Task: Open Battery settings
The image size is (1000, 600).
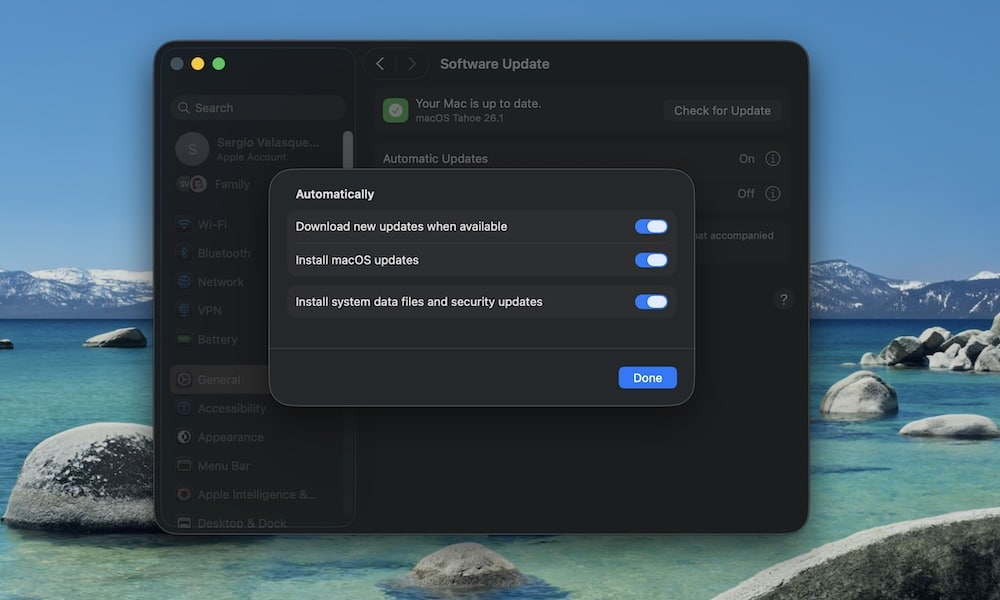Action: 213,339
